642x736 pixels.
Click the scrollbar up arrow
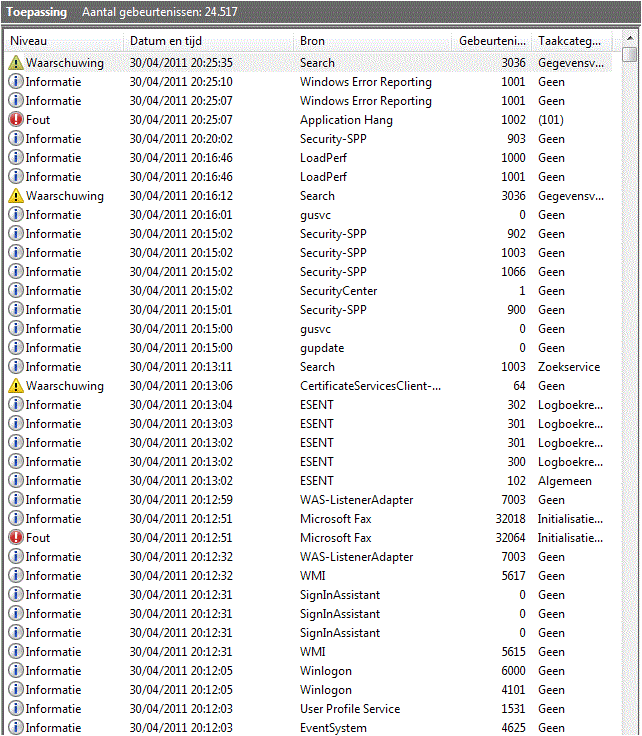coord(629,37)
